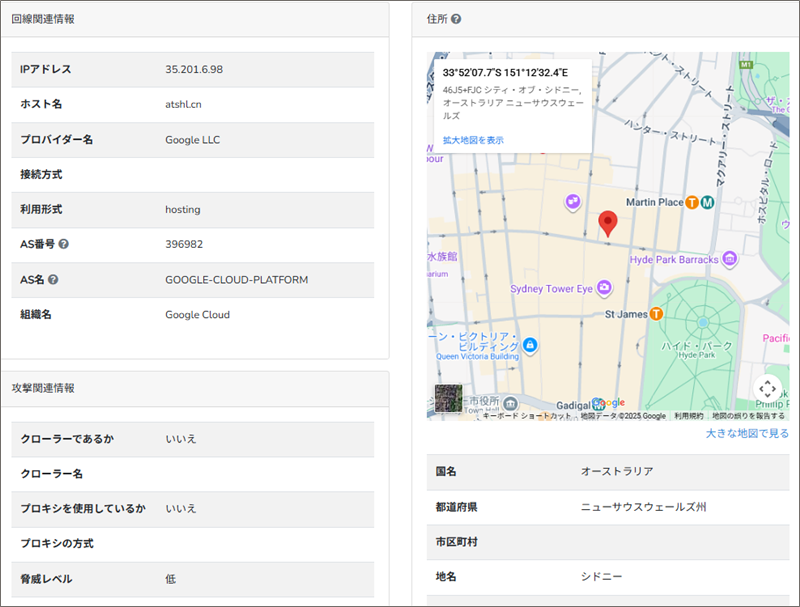
Task: Click 利用規約 link on map
Action: (x=688, y=415)
